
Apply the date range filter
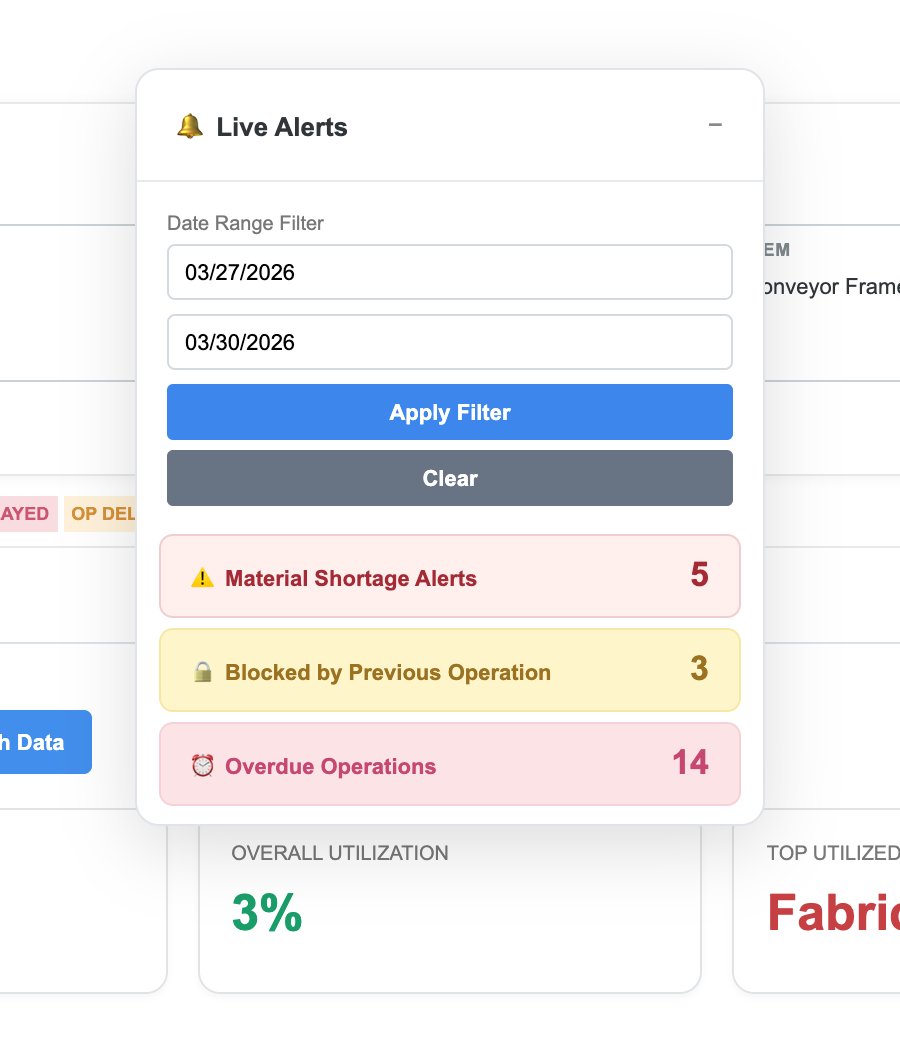pyautogui.click(x=450, y=412)
